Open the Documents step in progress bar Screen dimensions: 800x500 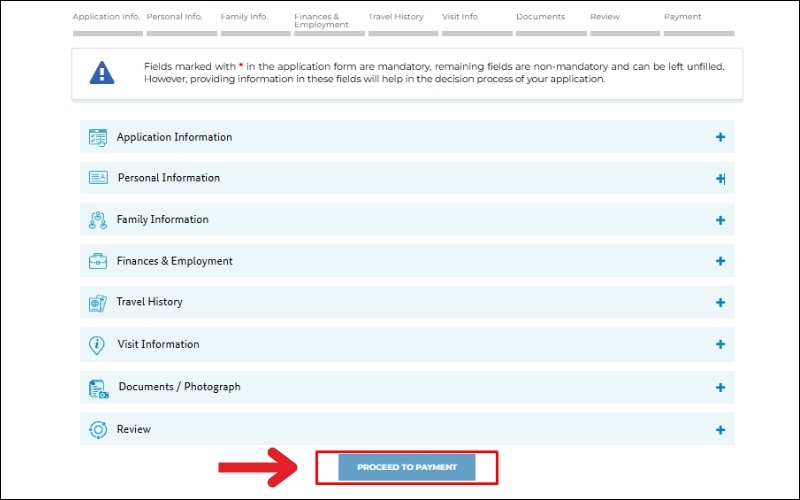click(x=540, y=17)
